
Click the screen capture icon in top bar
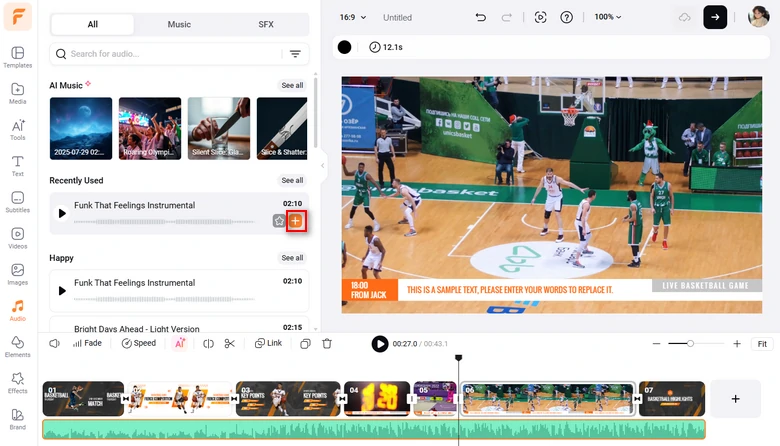[540, 17]
